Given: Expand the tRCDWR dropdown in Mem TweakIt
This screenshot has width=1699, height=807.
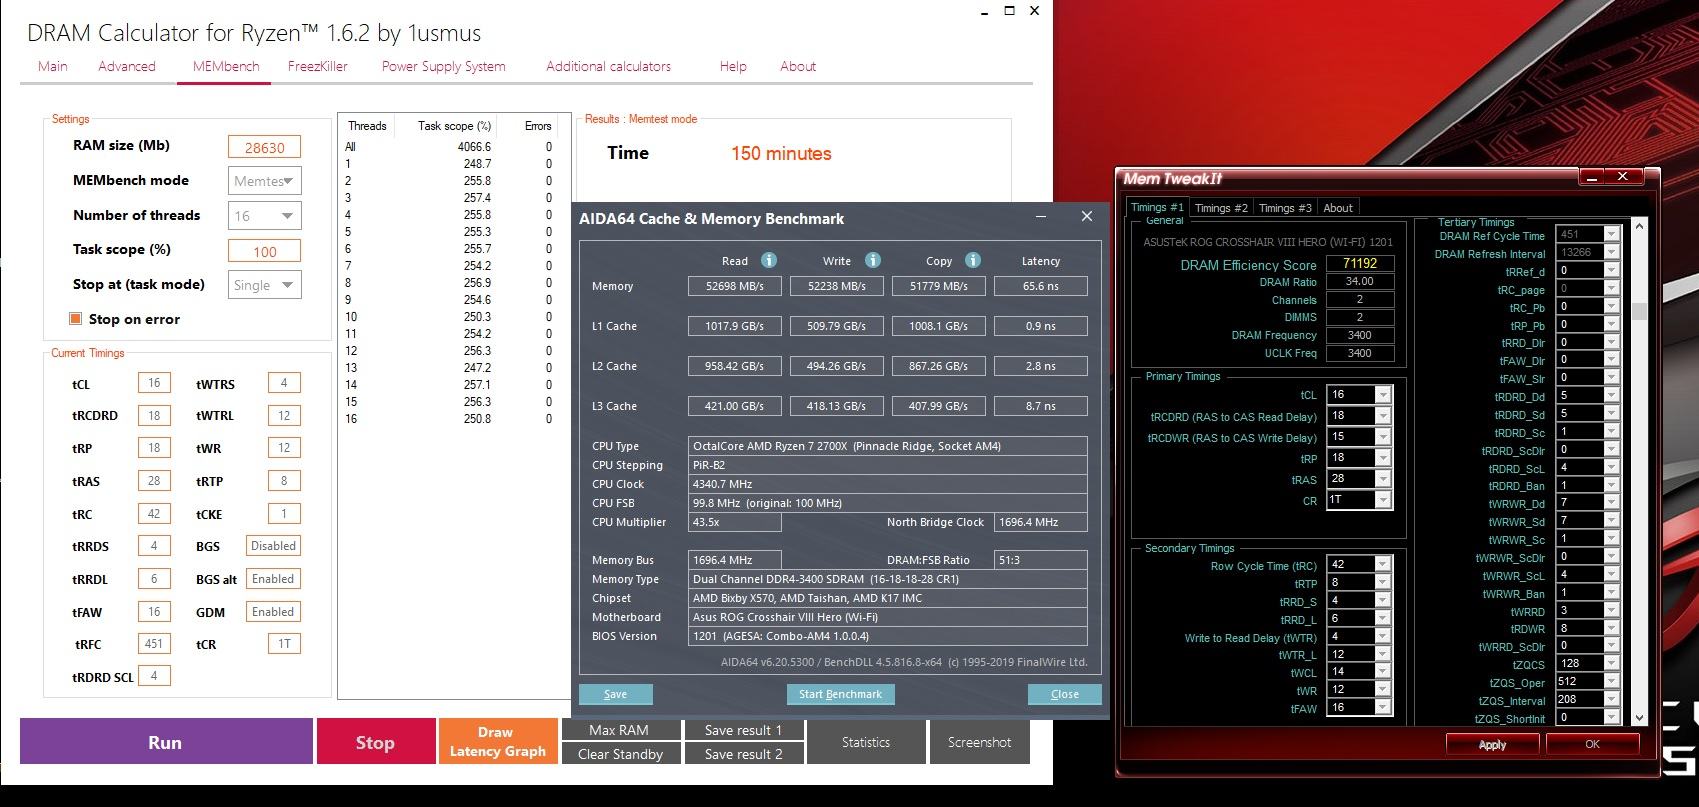Looking at the screenshot, I should 1383,437.
